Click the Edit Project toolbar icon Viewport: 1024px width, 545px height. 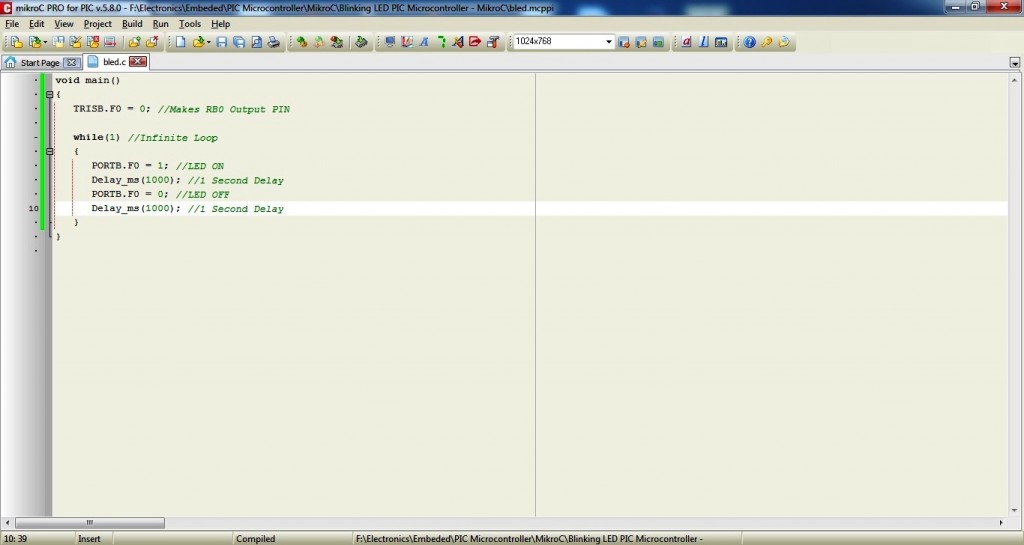coord(76,42)
